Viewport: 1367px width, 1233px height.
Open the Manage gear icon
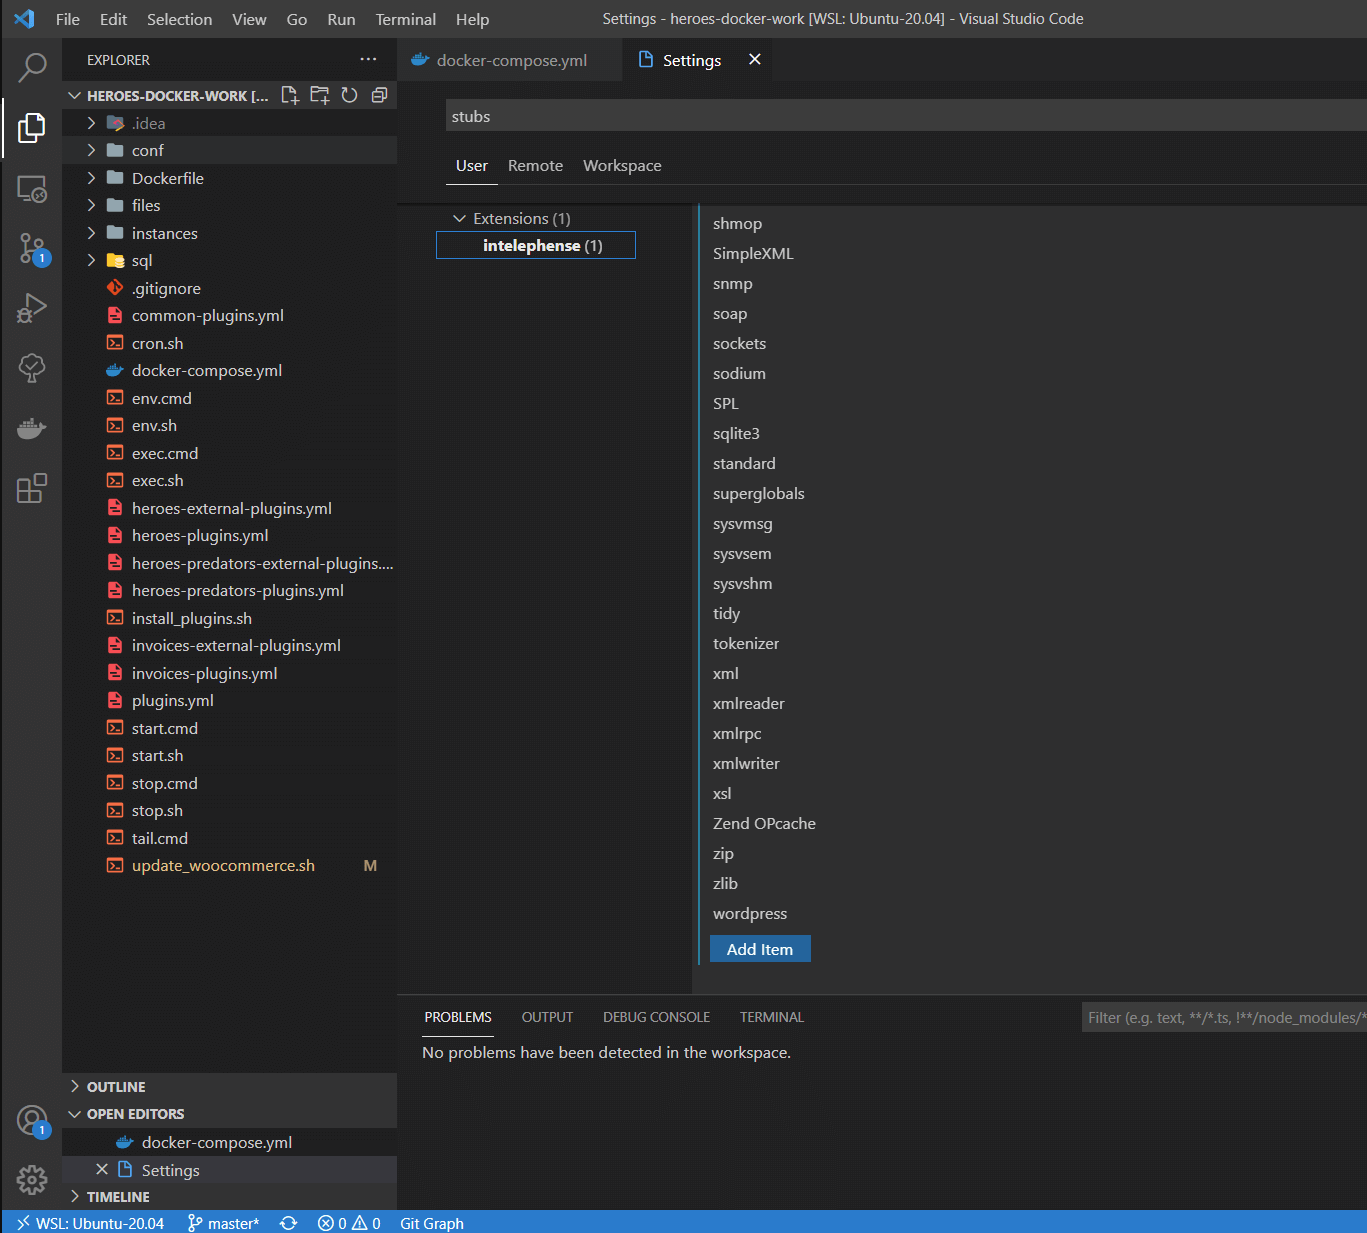pyautogui.click(x=32, y=1179)
